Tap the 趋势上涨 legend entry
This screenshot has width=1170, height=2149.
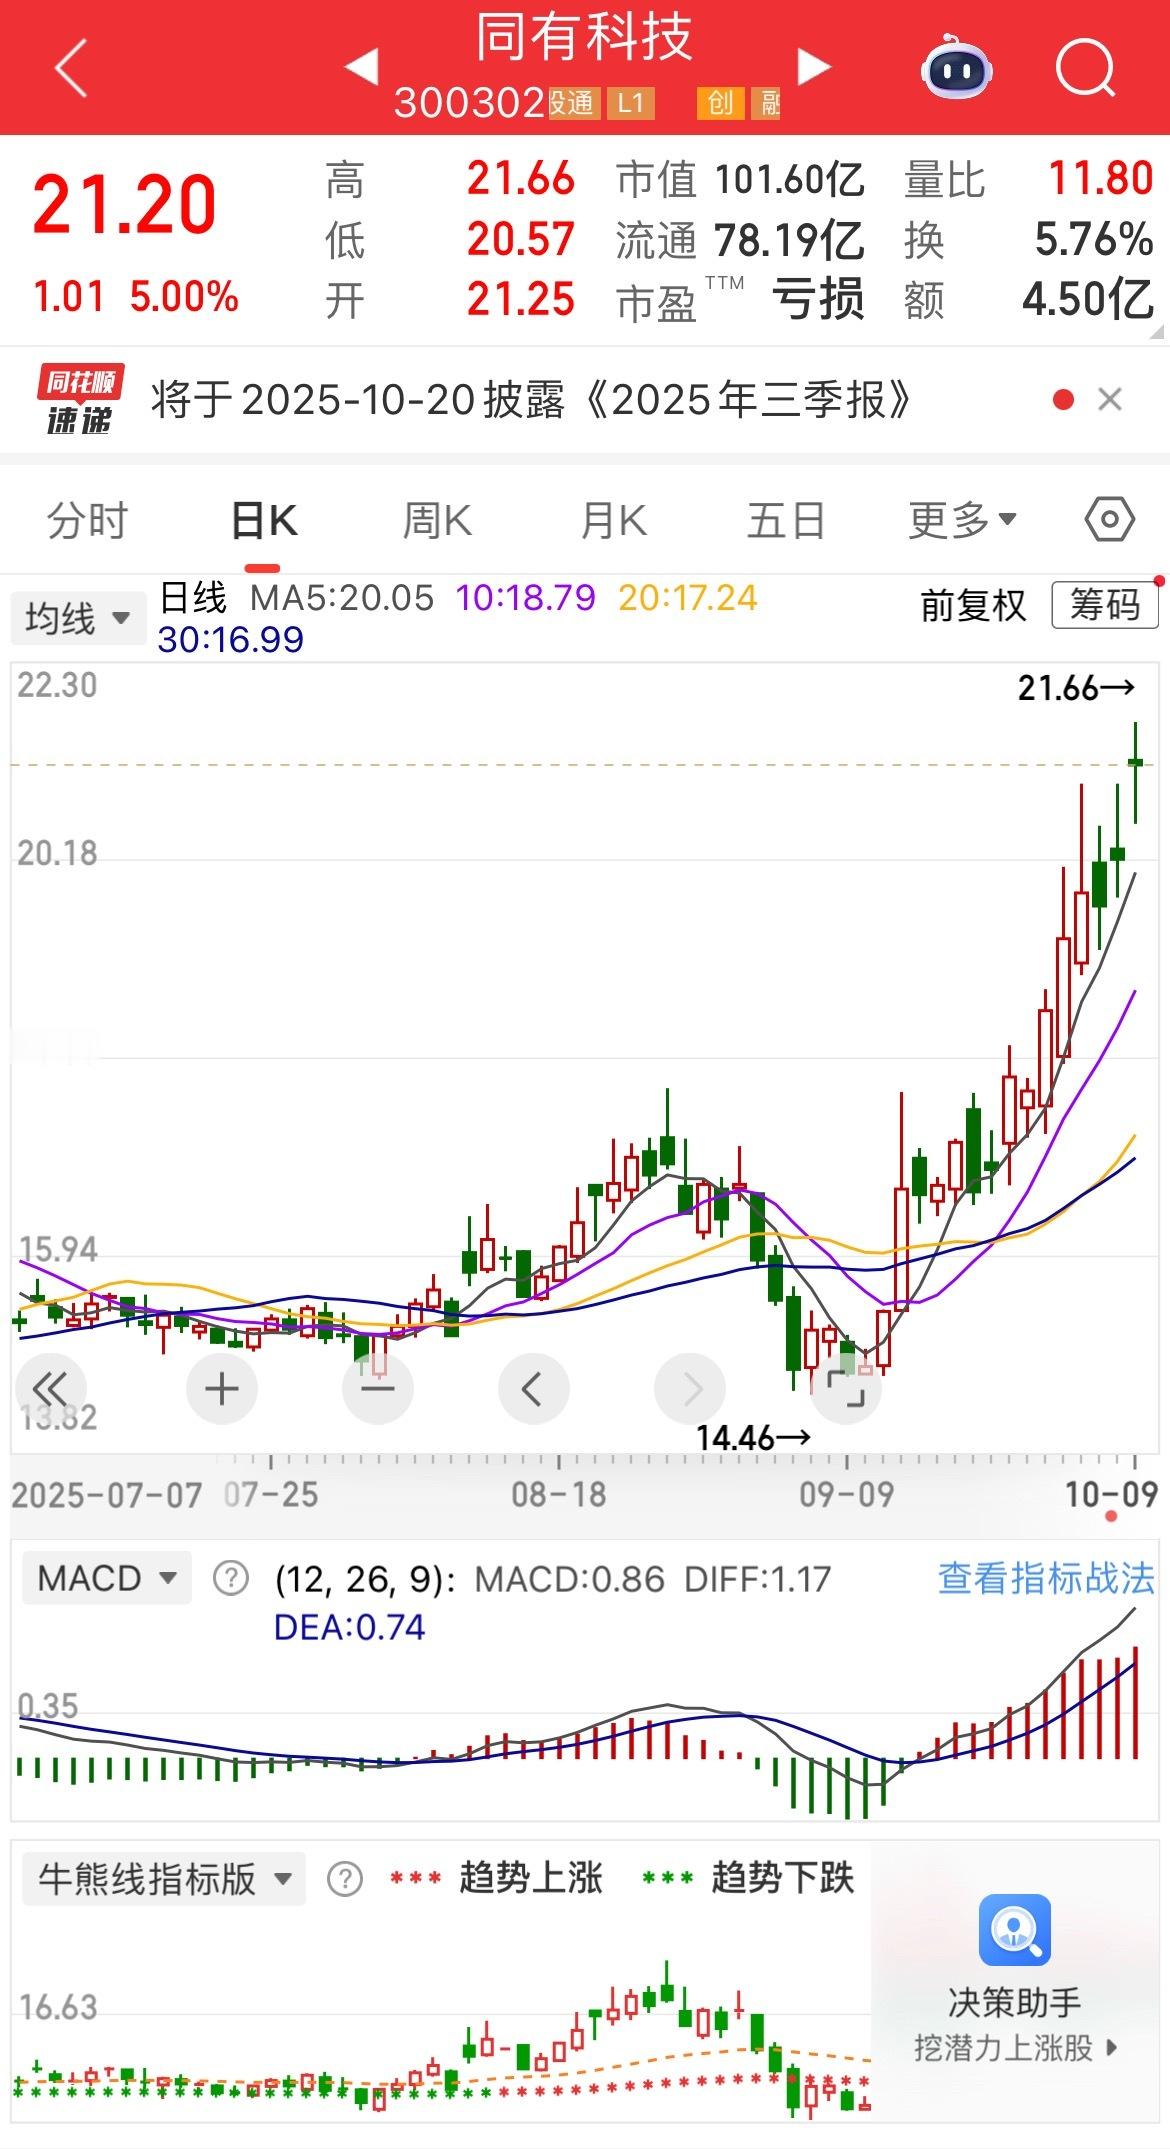point(497,1878)
